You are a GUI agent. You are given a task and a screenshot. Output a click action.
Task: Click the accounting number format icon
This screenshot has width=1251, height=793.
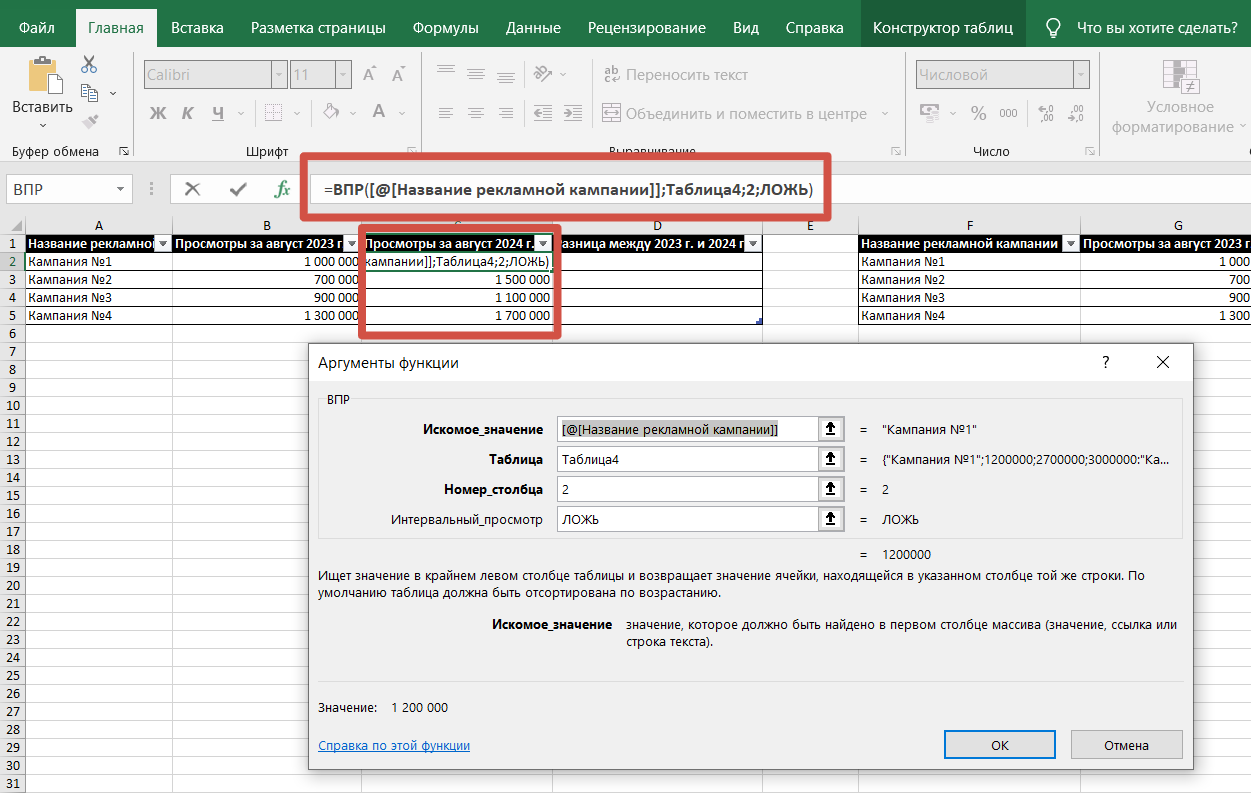[929, 113]
